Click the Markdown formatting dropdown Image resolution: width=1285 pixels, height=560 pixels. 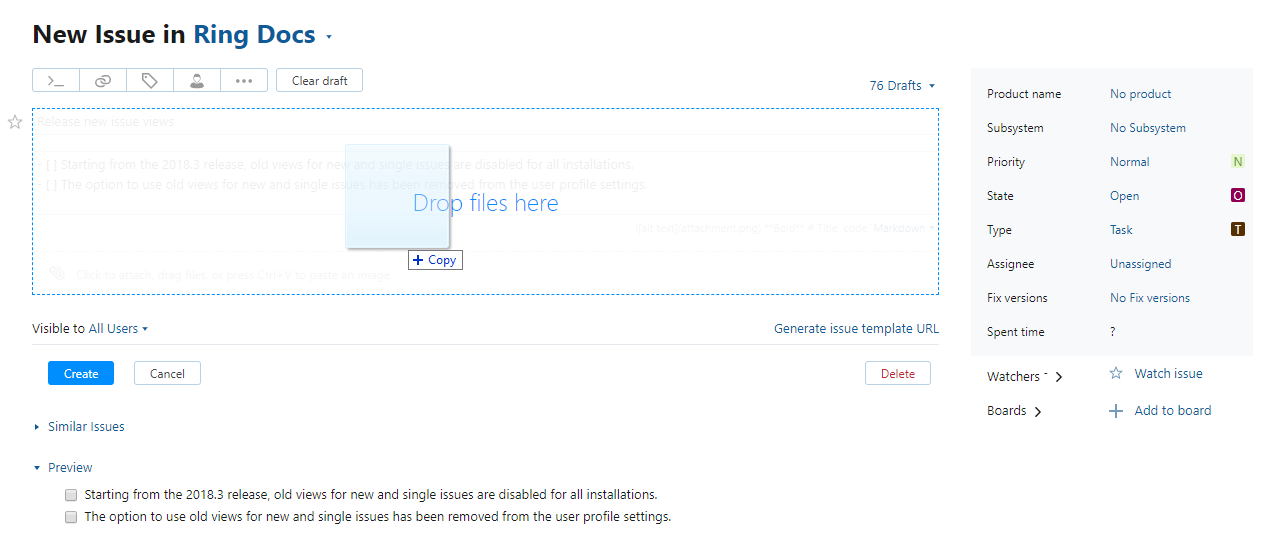[x=904, y=228]
